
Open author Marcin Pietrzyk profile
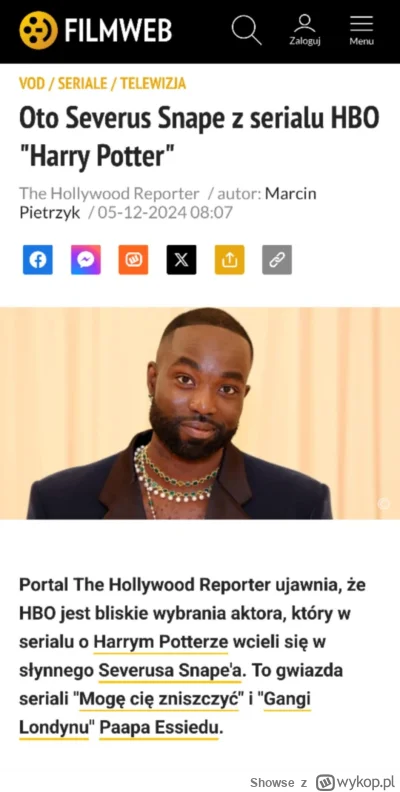click(x=168, y=203)
